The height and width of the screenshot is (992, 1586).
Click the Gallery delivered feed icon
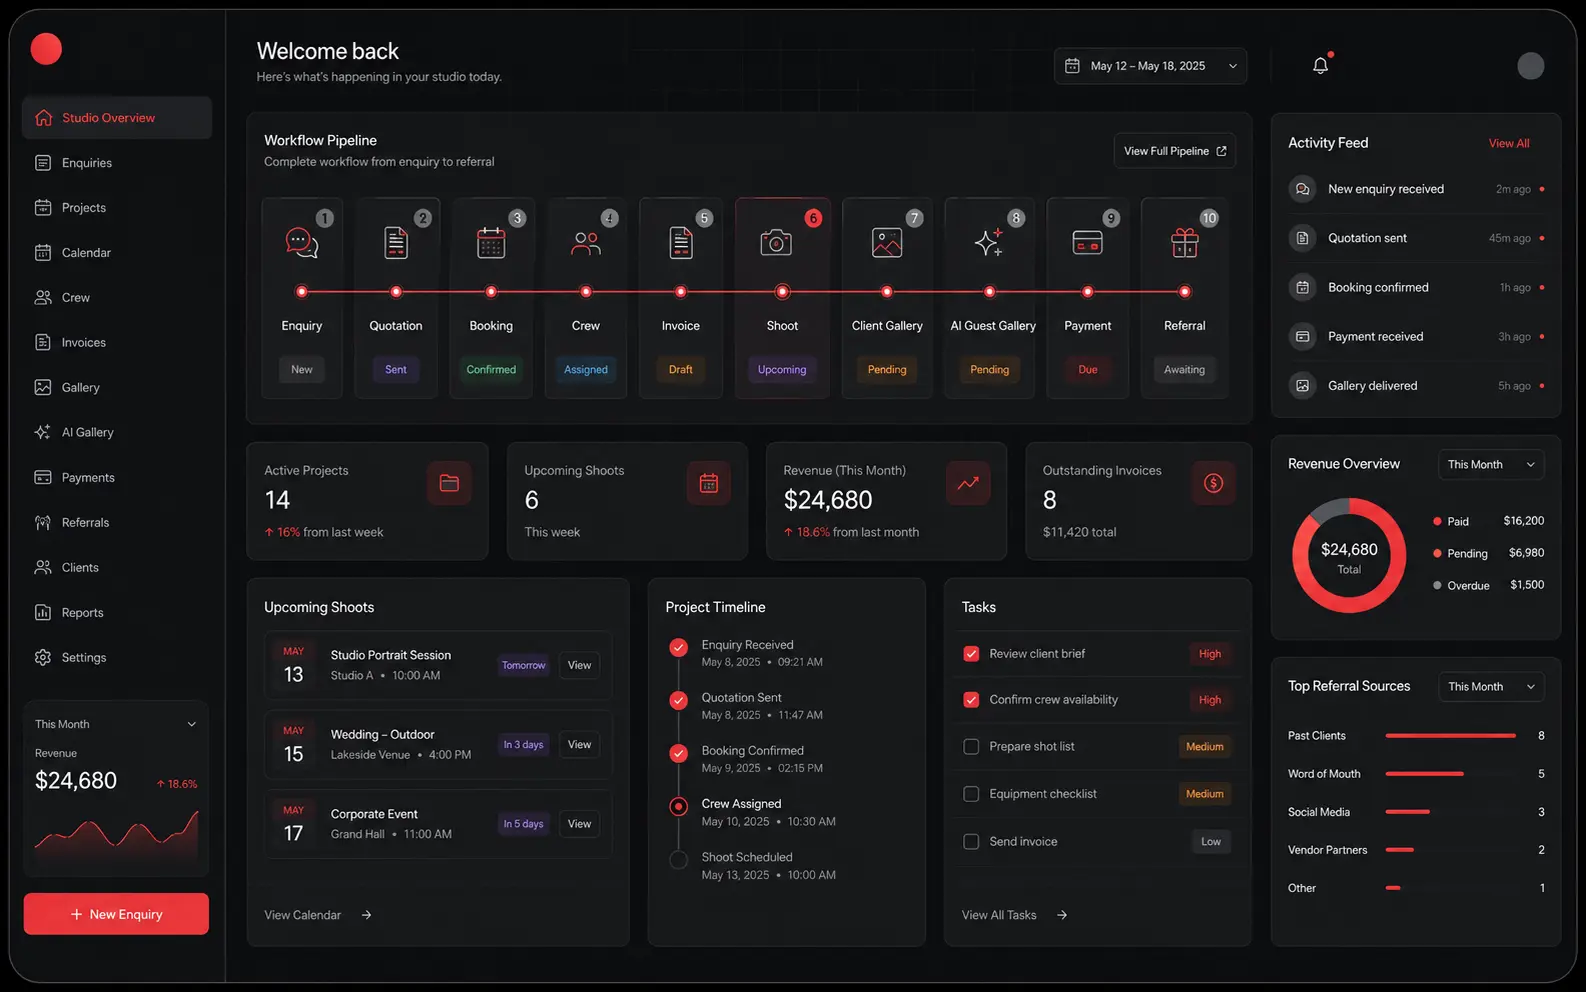pos(1302,385)
